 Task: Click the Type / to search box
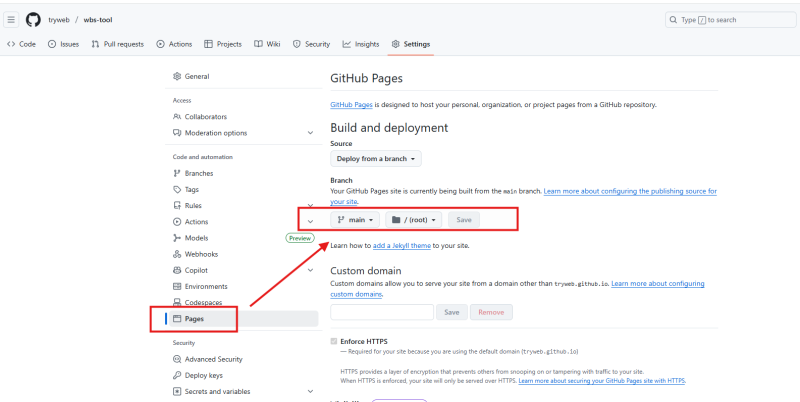click(731, 20)
